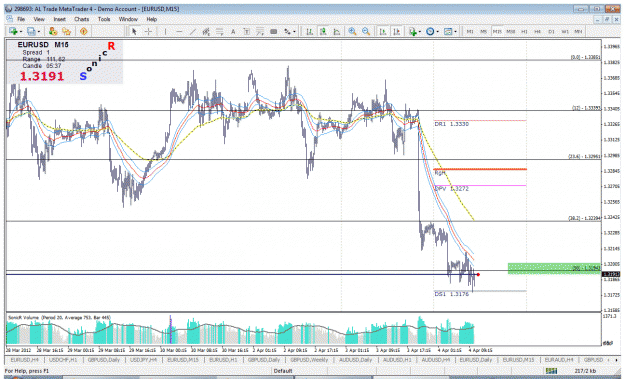Switch to the EURAUD,H4 chart tab

click(558, 360)
